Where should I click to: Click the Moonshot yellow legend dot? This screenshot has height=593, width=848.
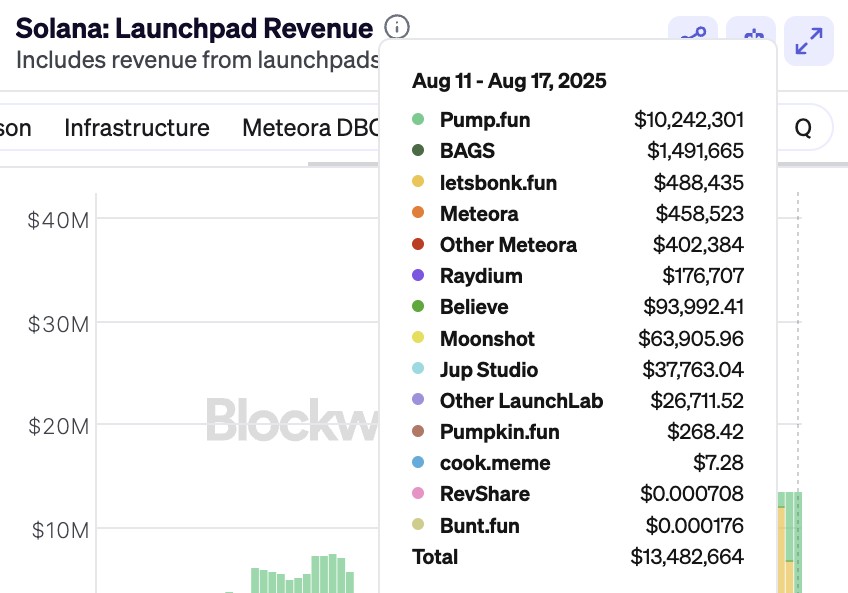(x=418, y=337)
